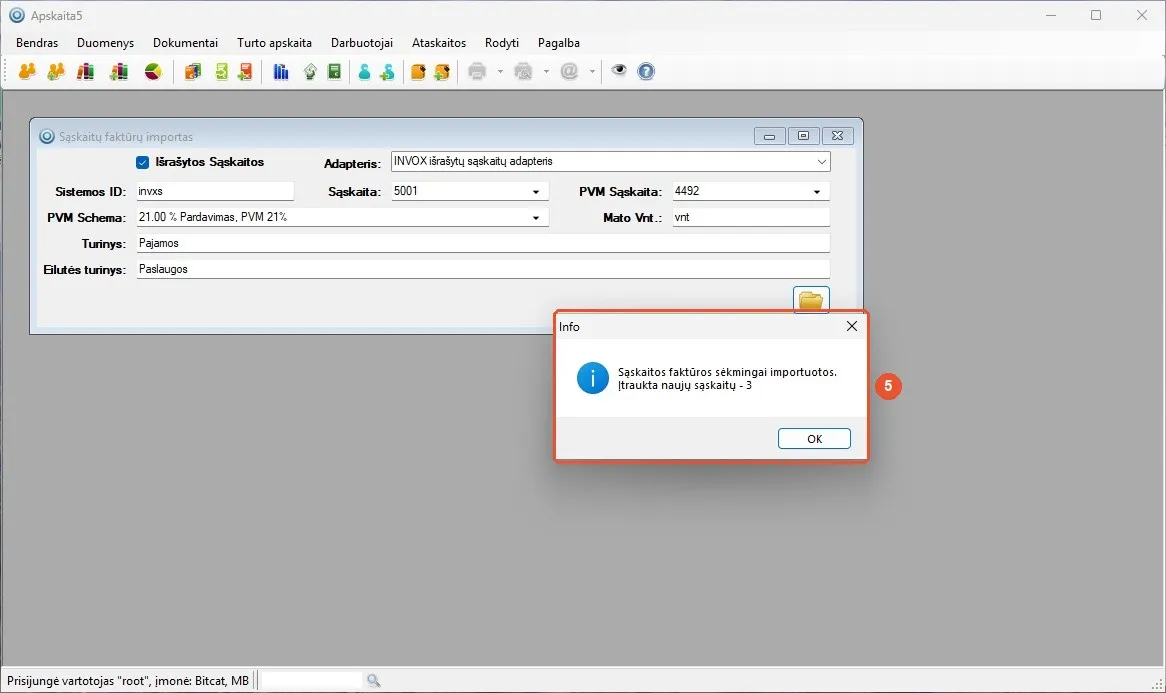
Task: Click the Mato Vnt. input field
Action: coord(751,217)
